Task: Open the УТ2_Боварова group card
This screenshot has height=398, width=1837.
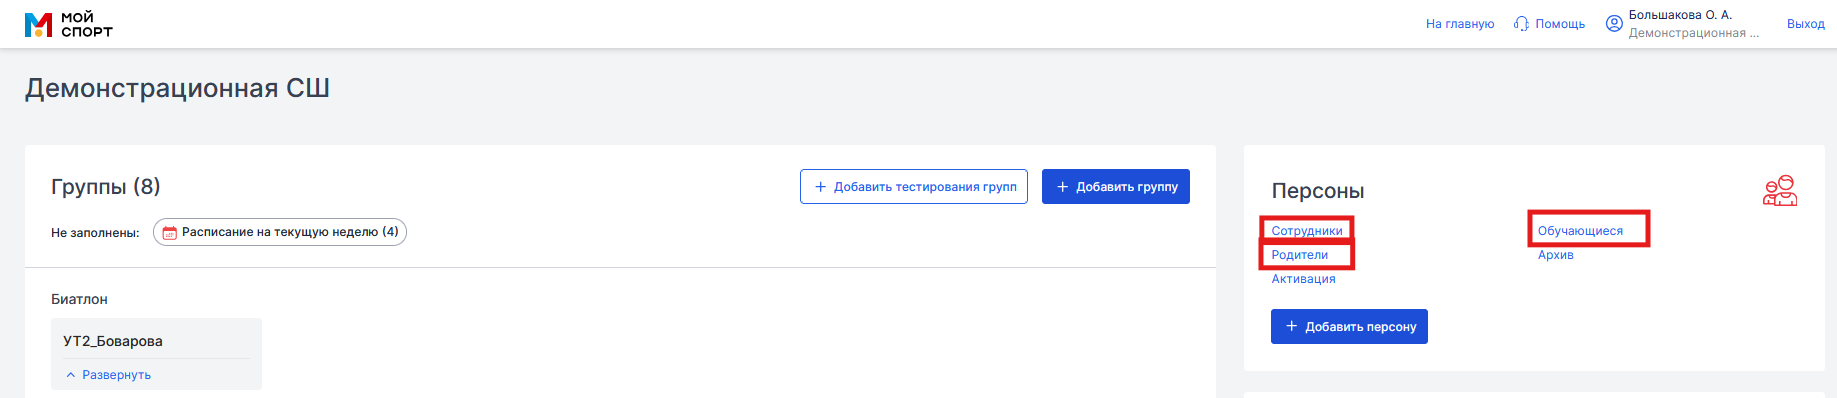Action: [x=156, y=342]
